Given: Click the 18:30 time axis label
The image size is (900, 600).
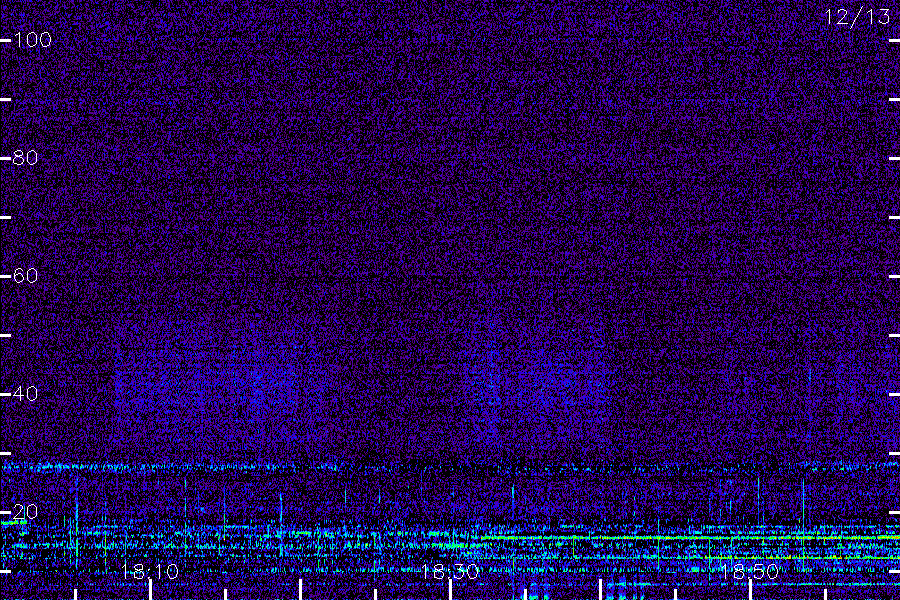Looking at the screenshot, I should 450,571.
